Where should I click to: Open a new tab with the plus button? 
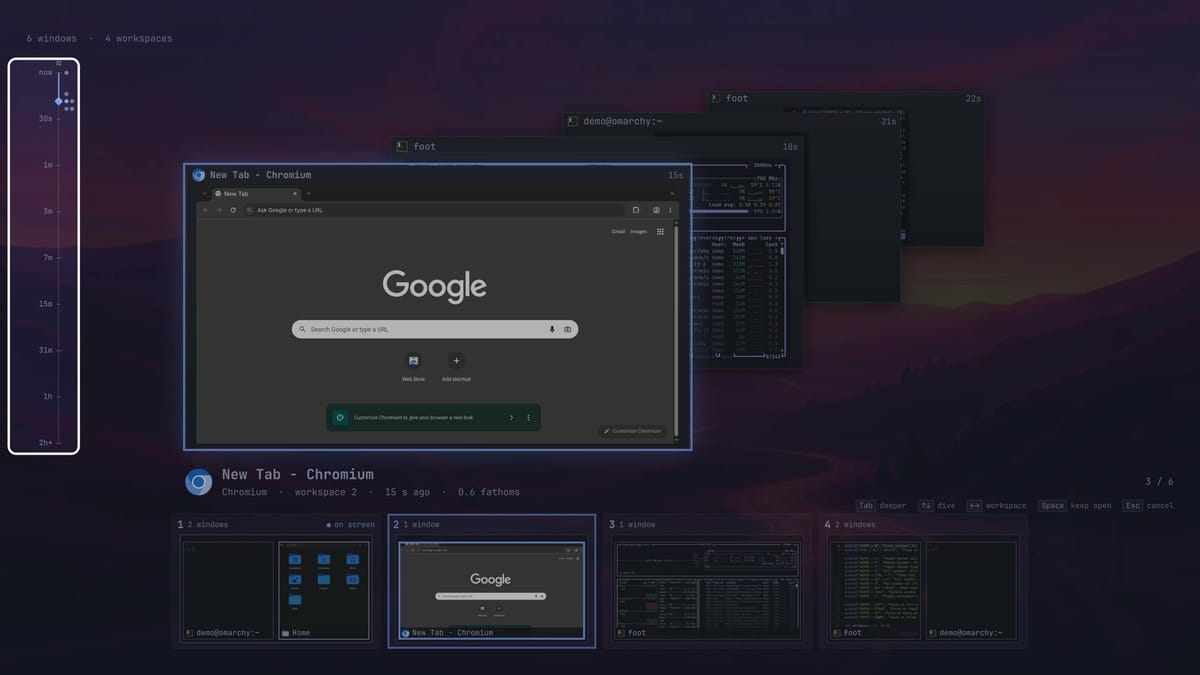click(308, 193)
